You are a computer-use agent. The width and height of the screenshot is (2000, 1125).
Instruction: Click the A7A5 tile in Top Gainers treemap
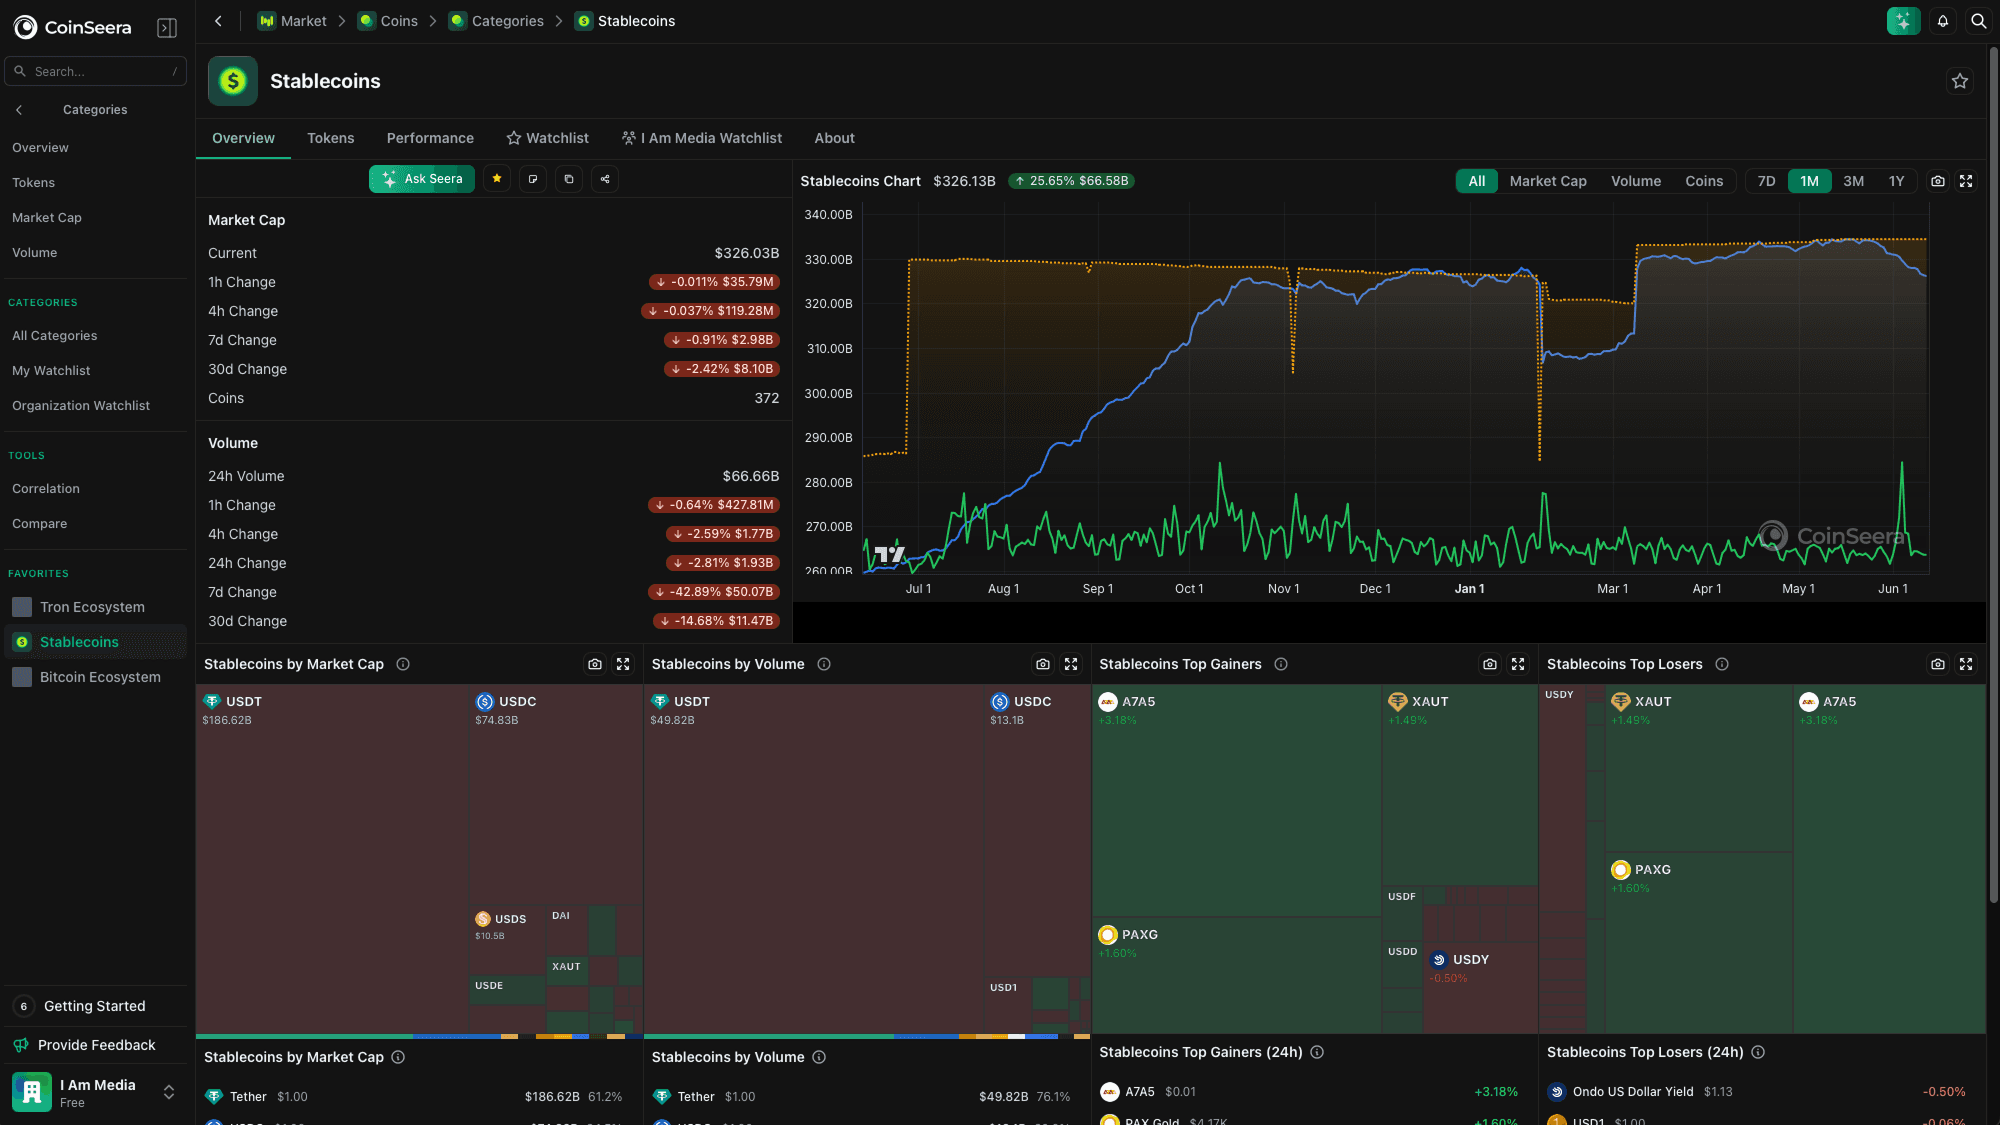click(1237, 800)
